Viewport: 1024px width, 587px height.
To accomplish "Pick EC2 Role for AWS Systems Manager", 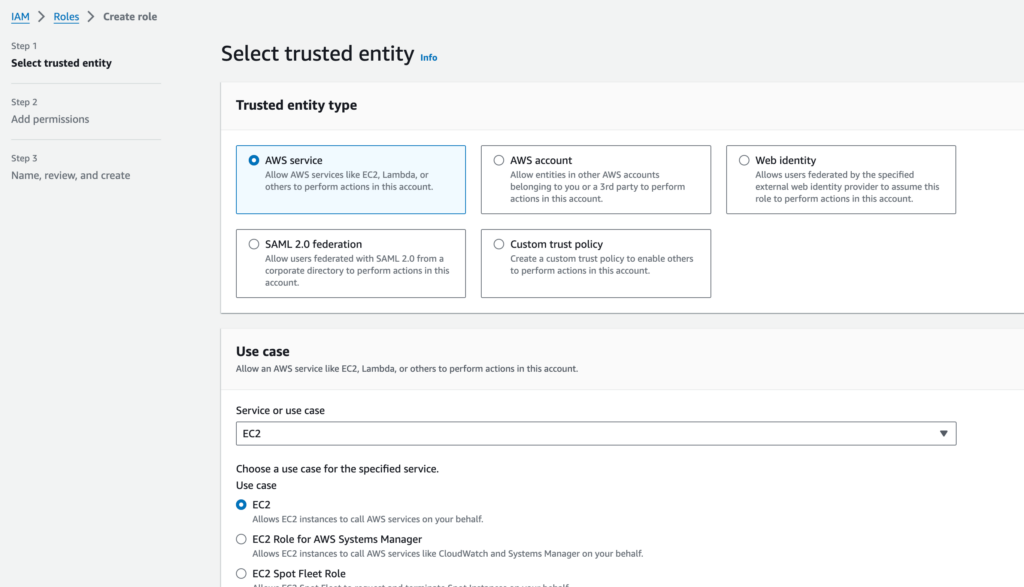I will click(x=241, y=539).
